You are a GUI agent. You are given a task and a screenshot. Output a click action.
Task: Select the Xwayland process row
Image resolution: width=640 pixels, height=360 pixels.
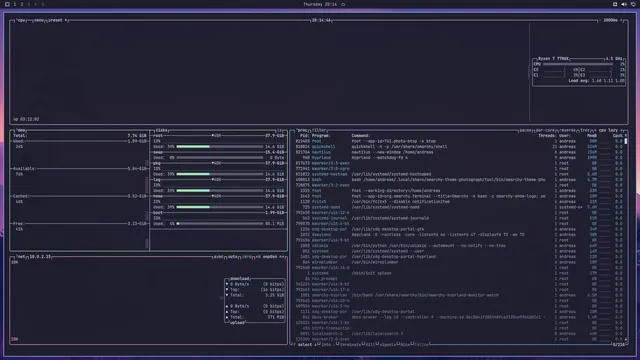459,235
